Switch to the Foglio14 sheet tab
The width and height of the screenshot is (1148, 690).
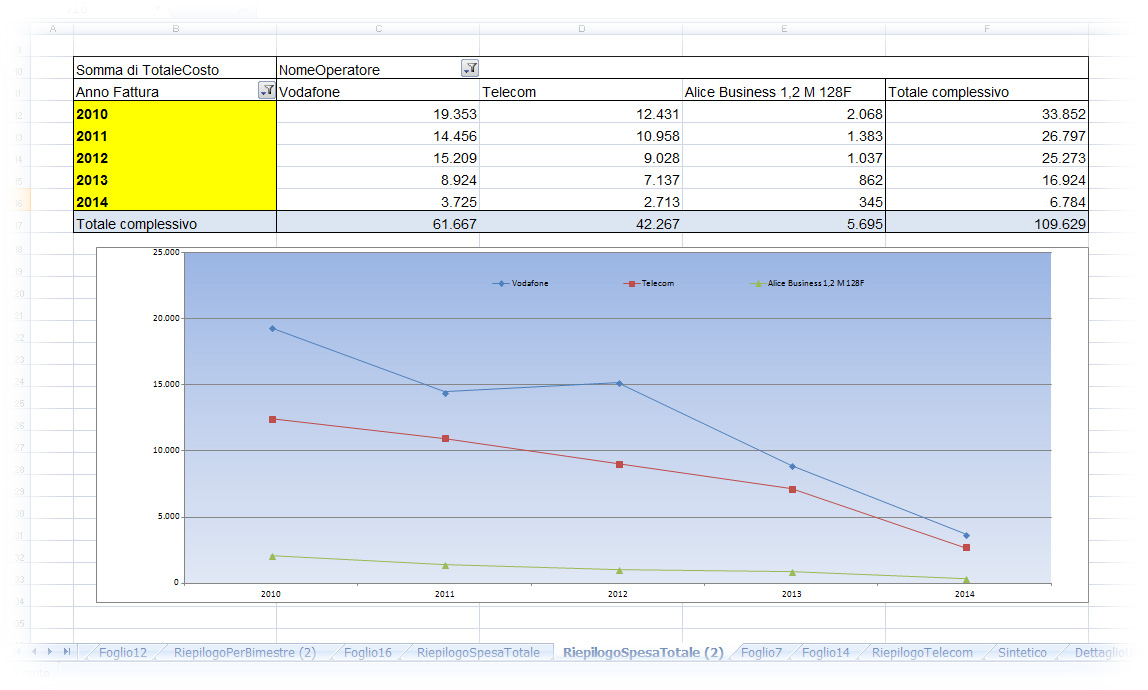tap(826, 652)
